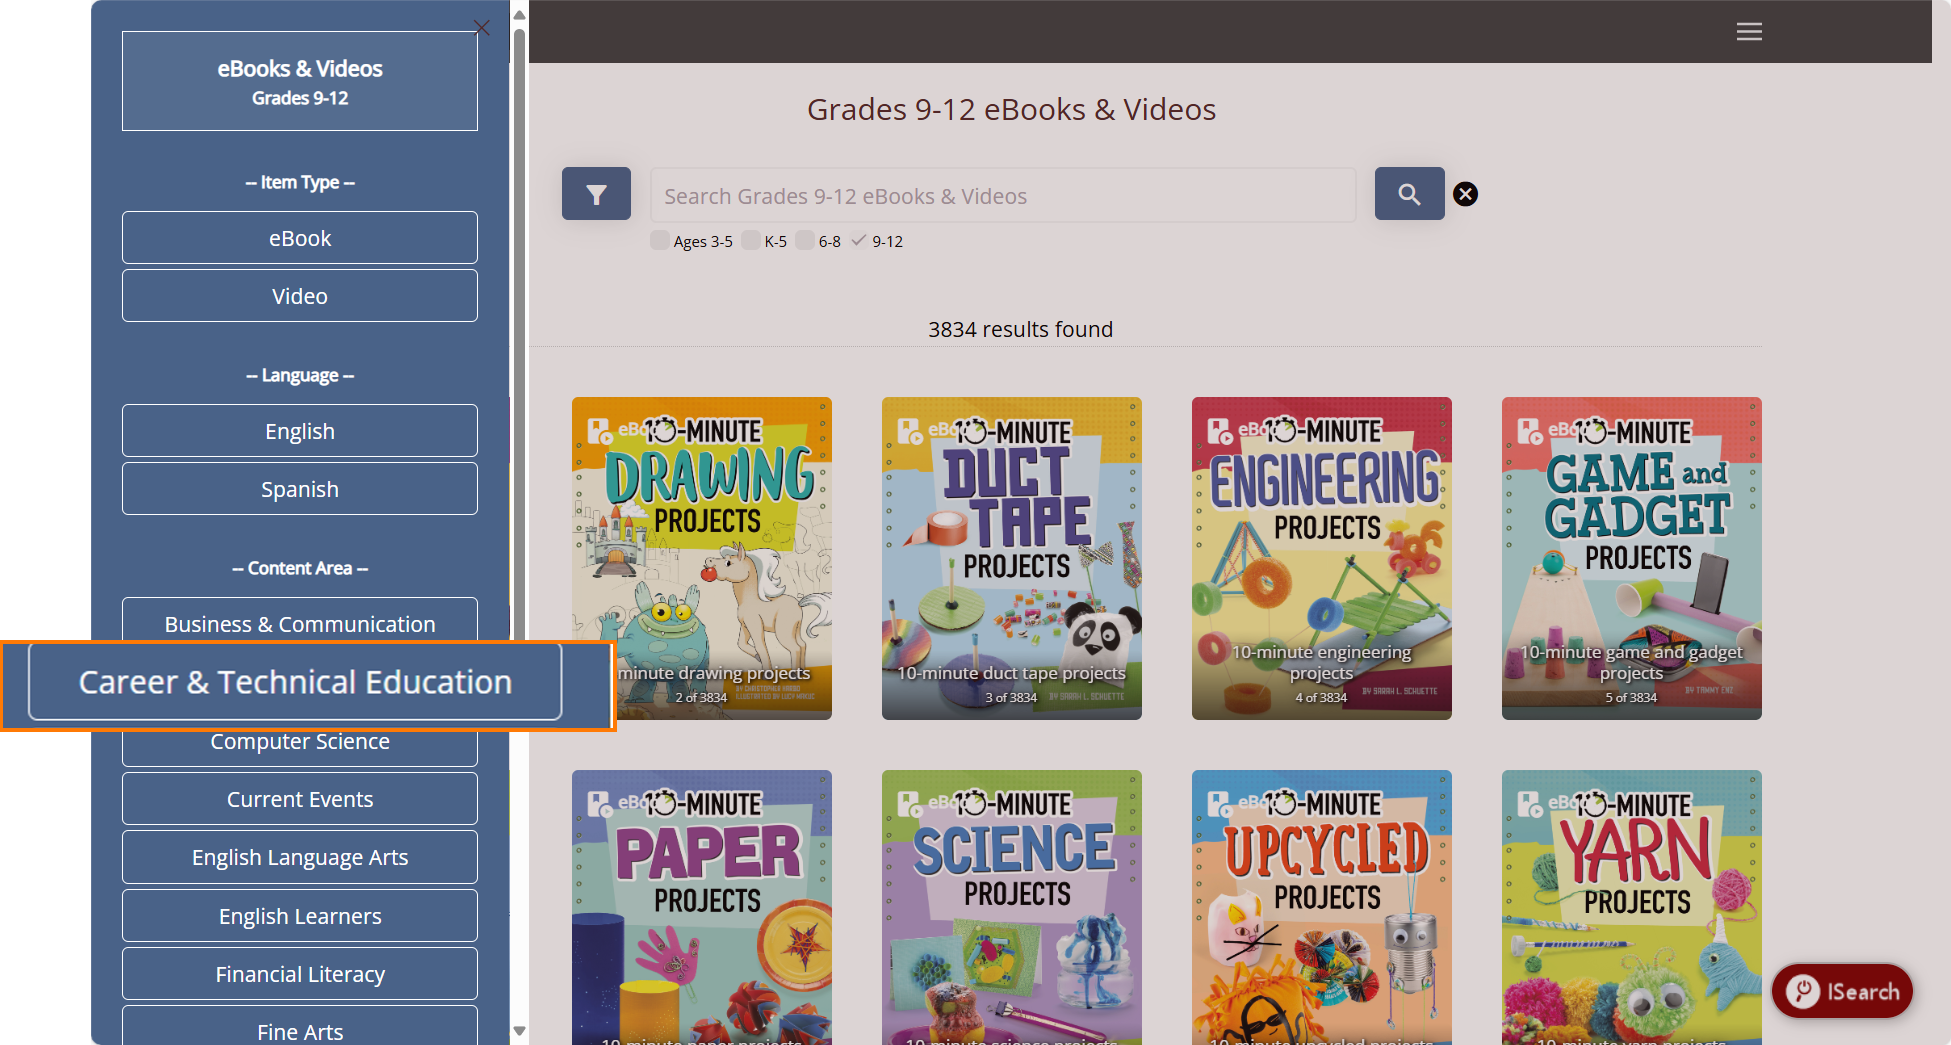Open 10-minute Upcycled Projects book
Screen dimensions: 1951x1045
pos(1322,907)
